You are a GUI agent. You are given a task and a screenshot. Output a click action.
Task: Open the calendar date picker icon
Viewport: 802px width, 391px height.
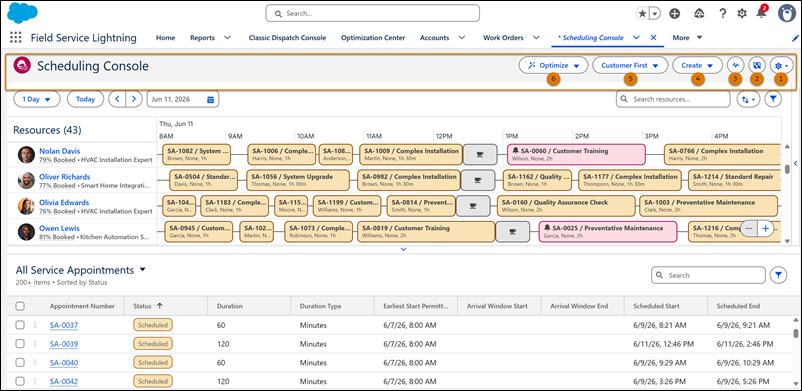click(x=210, y=99)
